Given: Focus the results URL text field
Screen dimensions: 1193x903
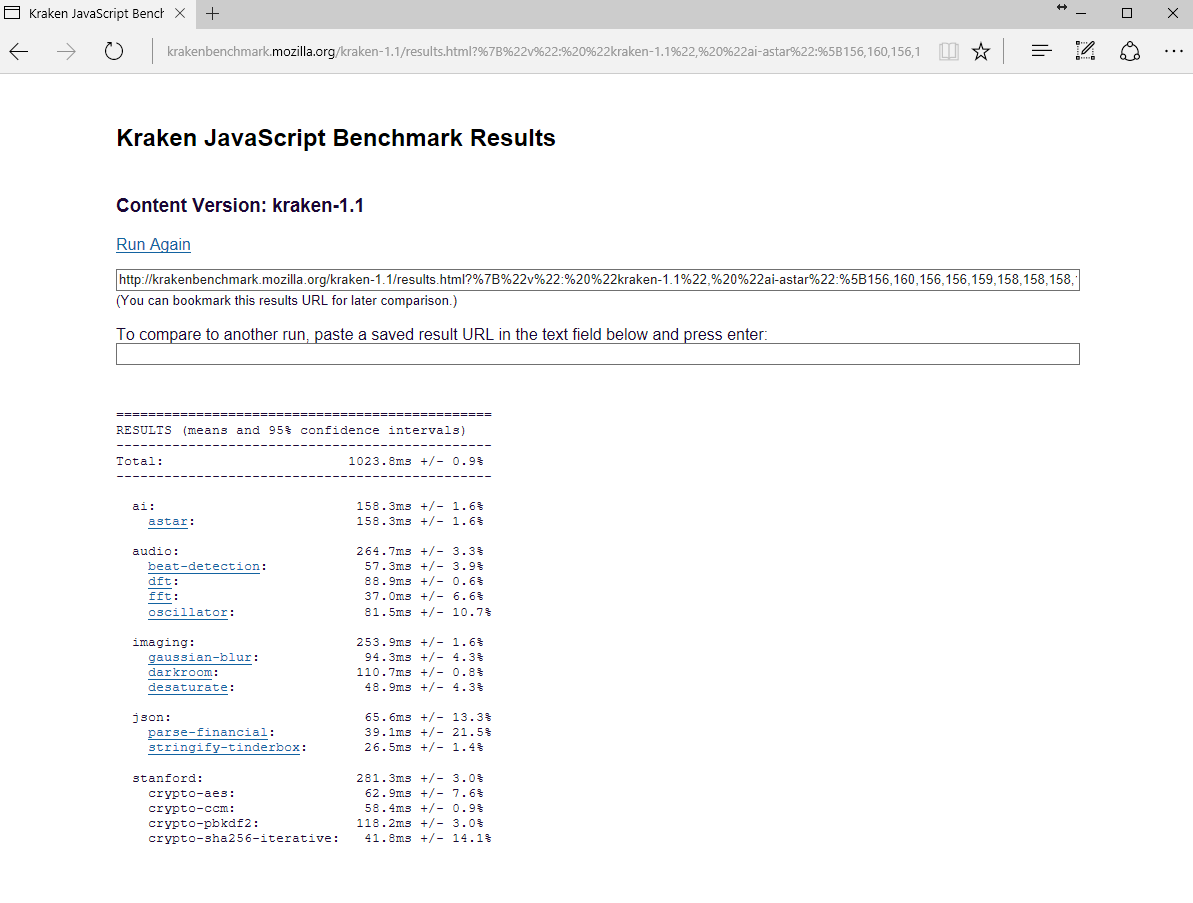Looking at the screenshot, I should [597, 280].
